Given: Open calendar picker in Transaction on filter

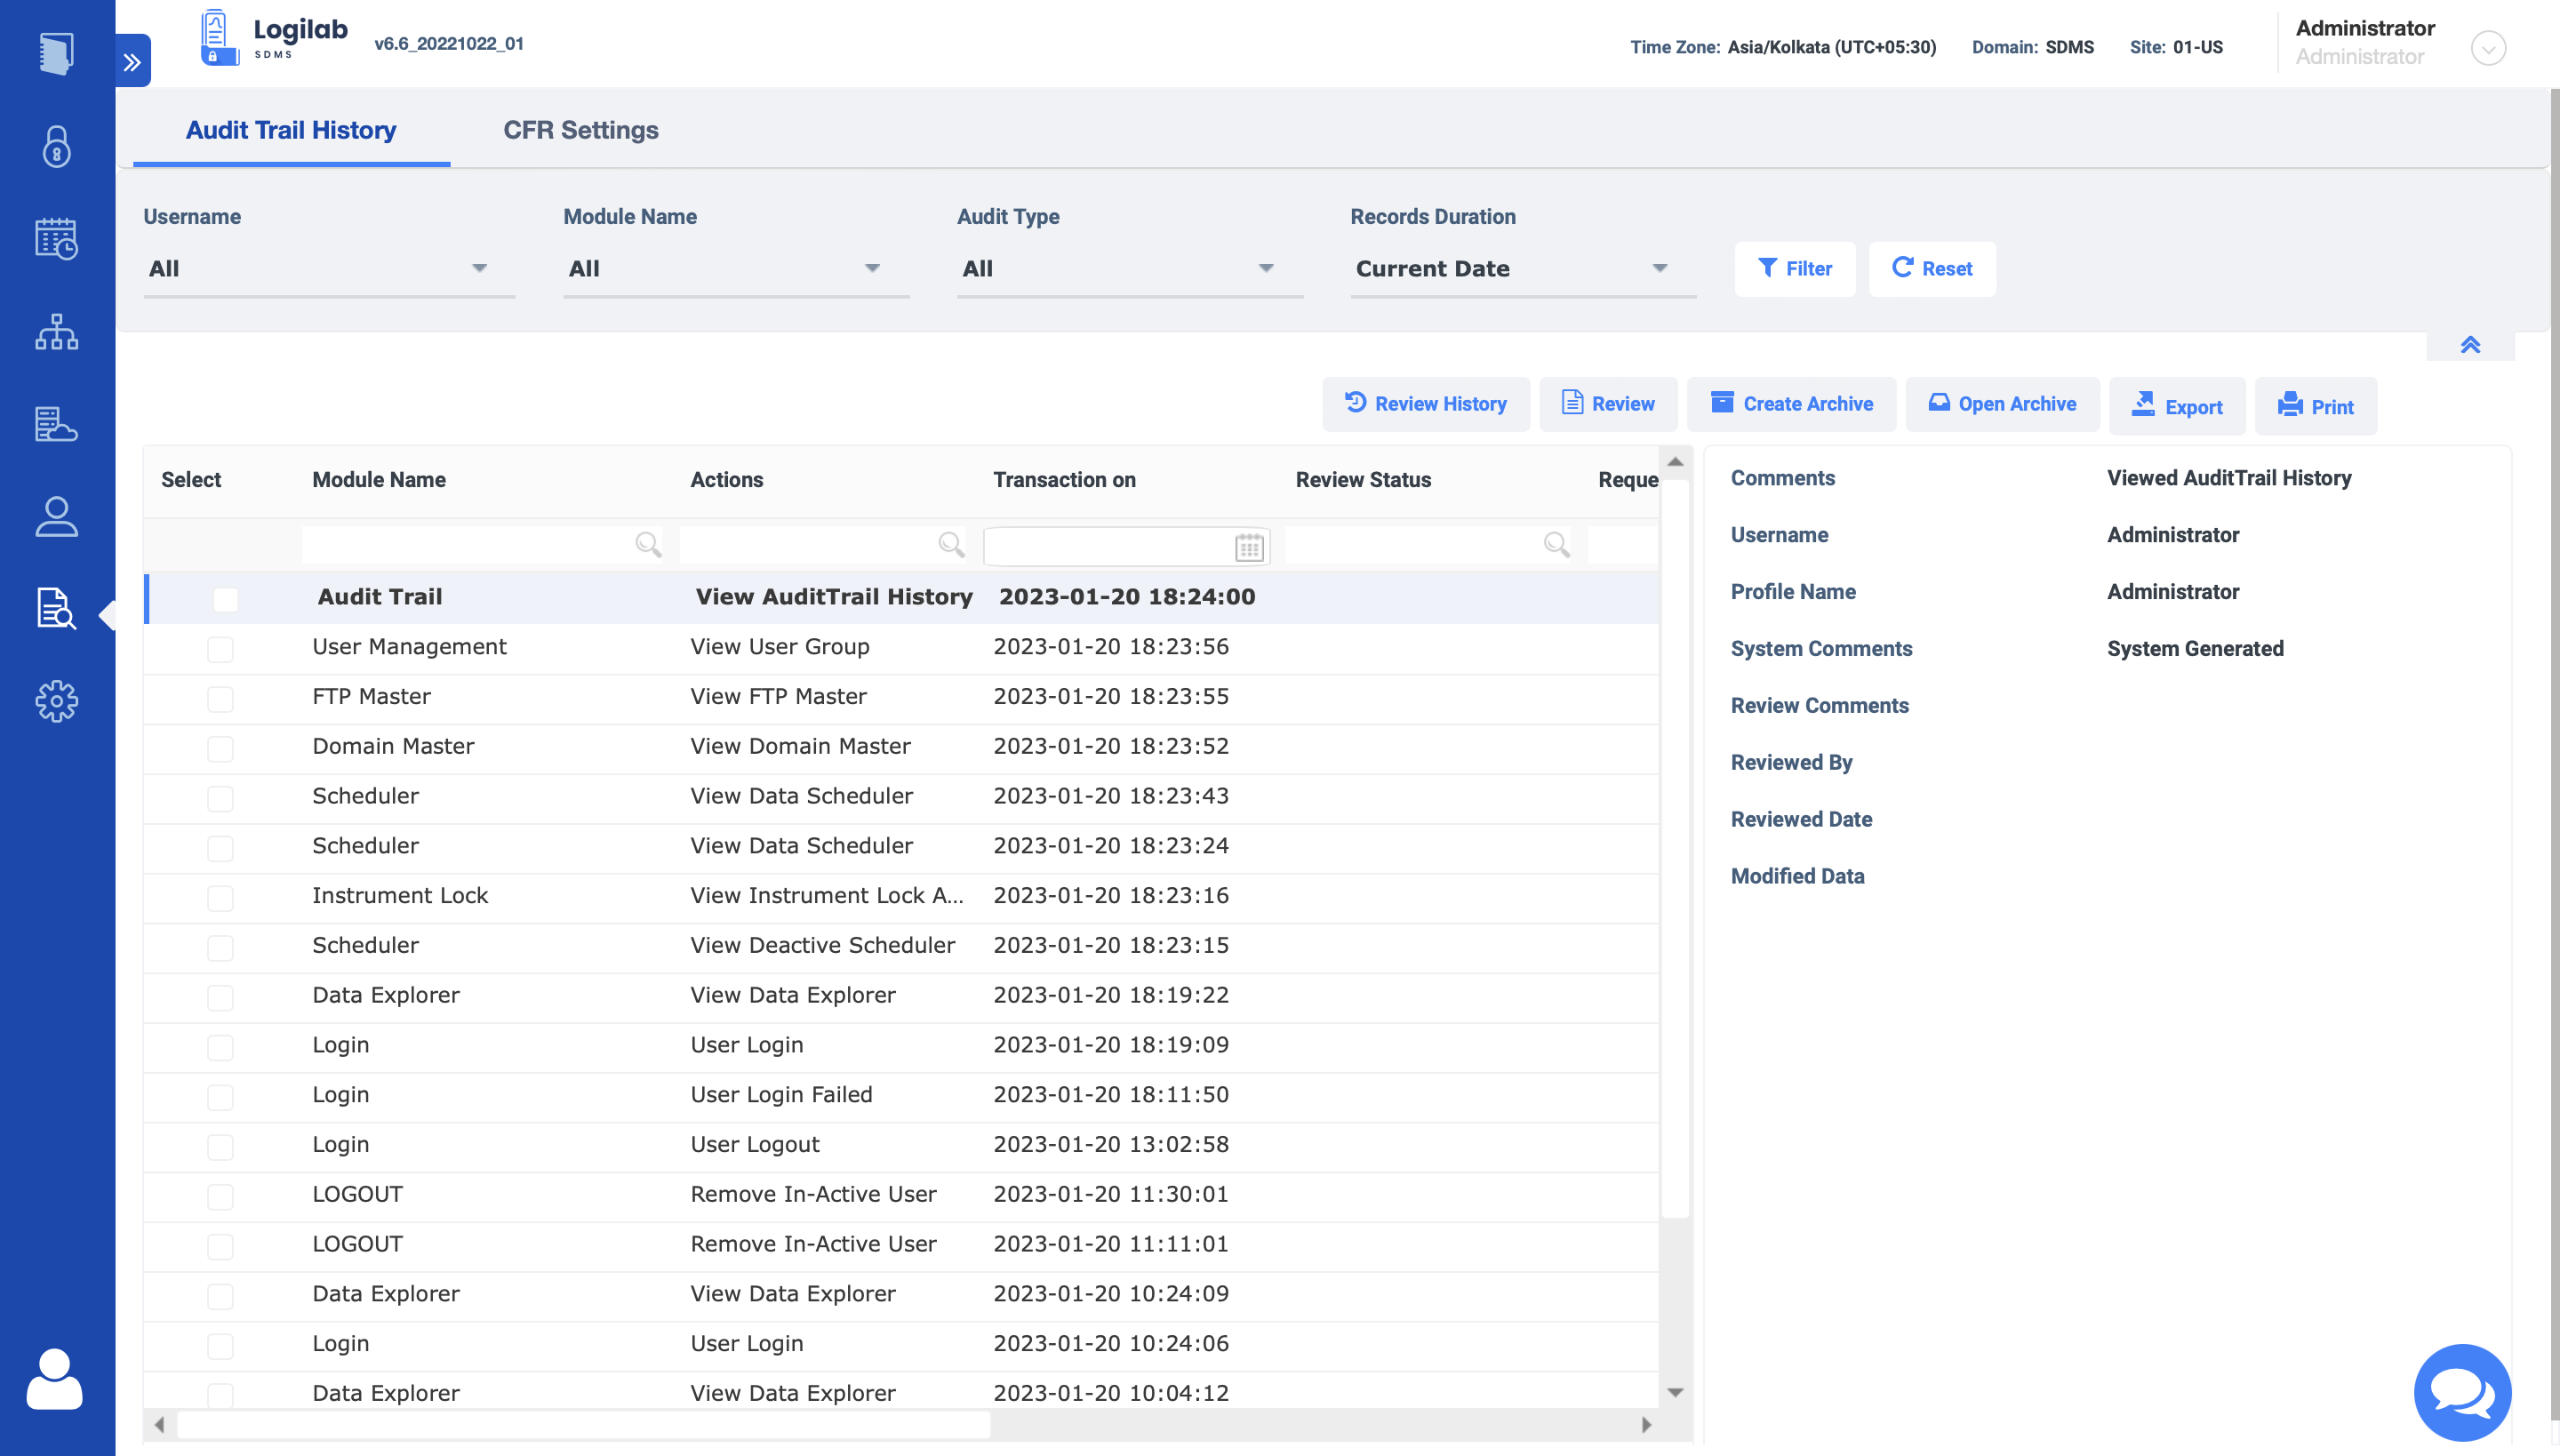Looking at the screenshot, I should (x=1249, y=546).
